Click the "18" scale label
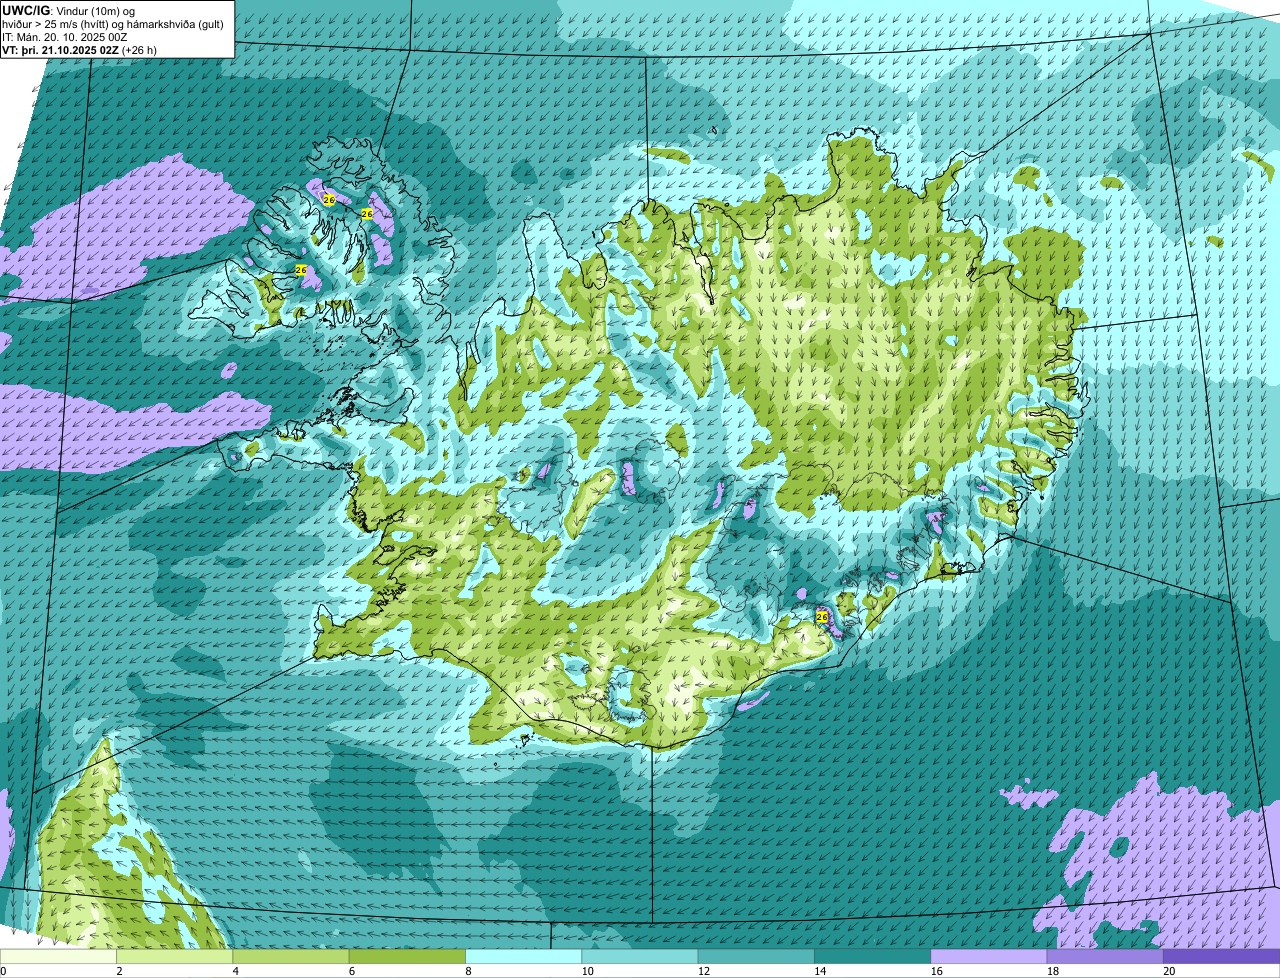The height and width of the screenshot is (978, 1280). pyautogui.click(x=1051, y=971)
